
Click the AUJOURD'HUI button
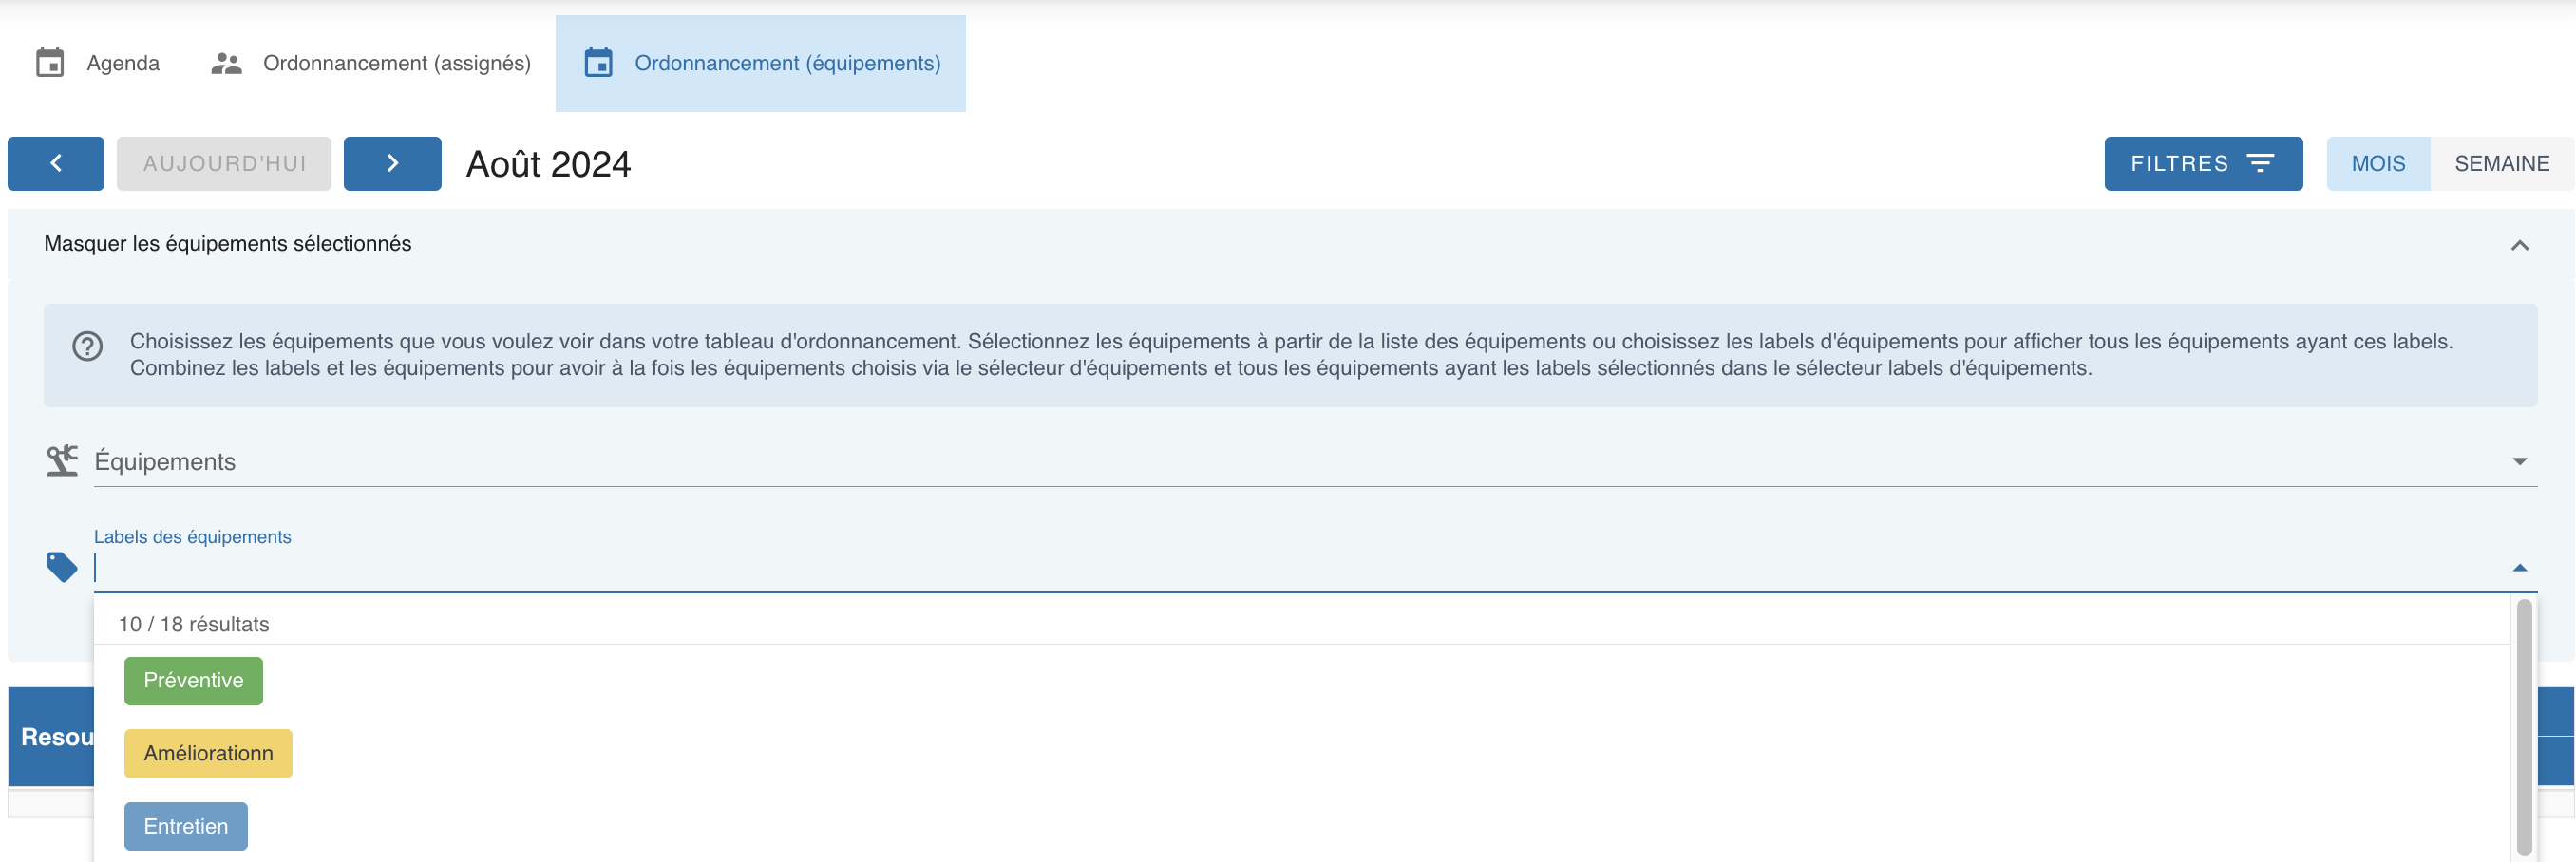tap(224, 164)
